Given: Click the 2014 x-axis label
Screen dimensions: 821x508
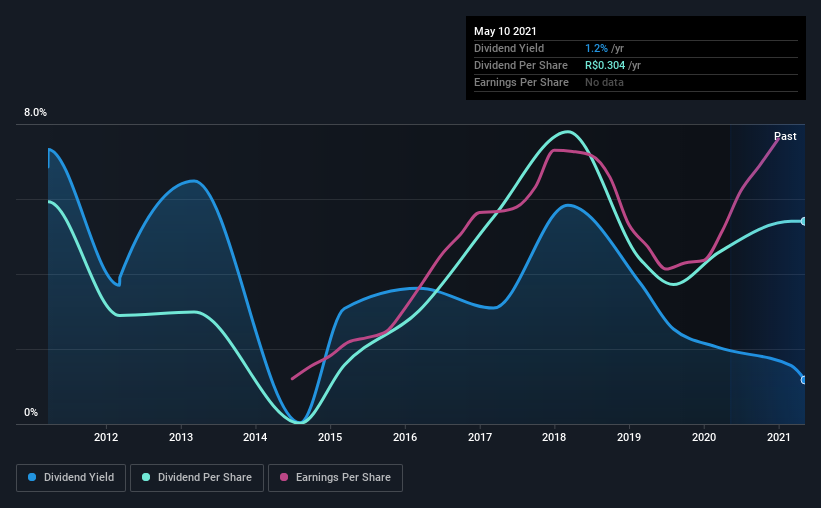Looking at the screenshot, I should pyautogui.click(x=255, y=437).
